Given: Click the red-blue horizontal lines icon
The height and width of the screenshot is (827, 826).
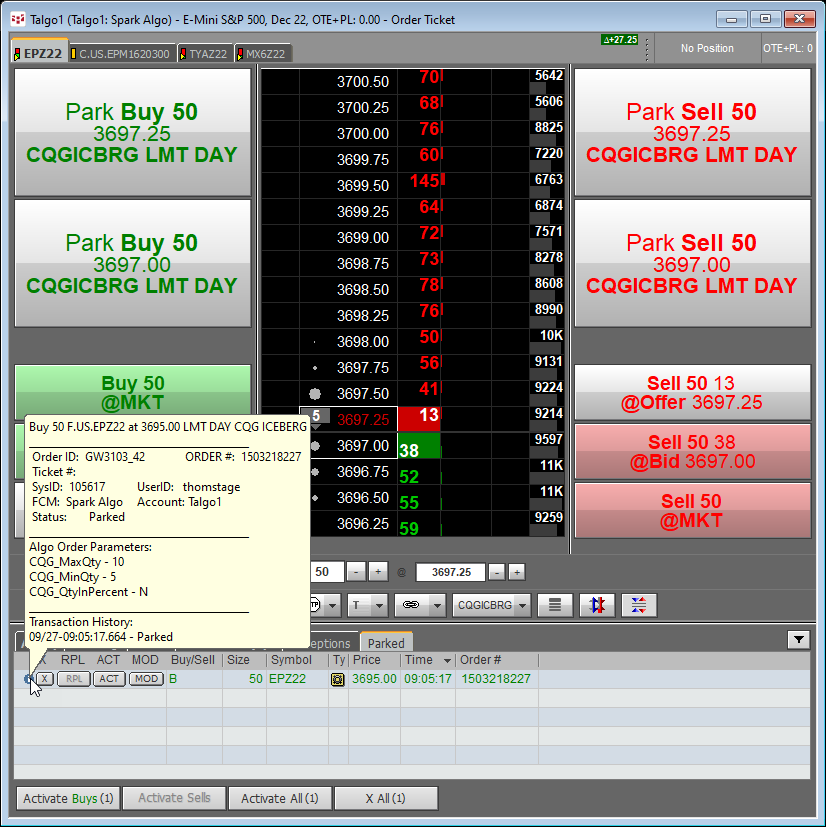Looking at the screenshot, I should coord(639,605).
